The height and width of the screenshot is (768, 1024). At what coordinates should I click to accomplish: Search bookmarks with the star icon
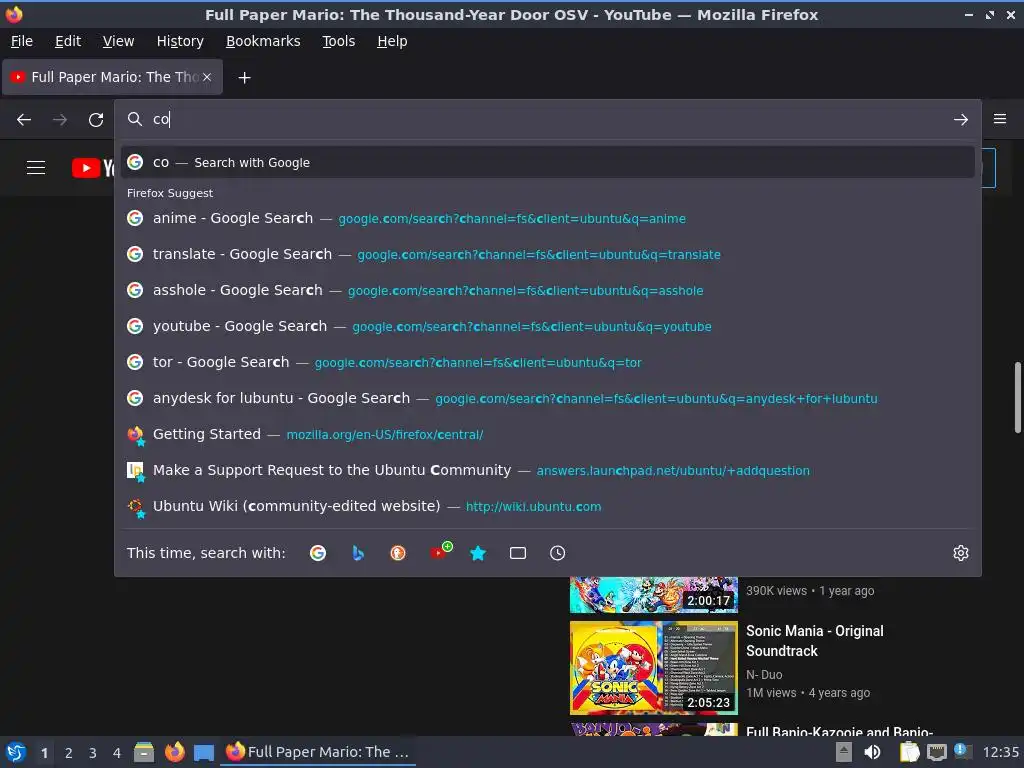click(478, 553)
